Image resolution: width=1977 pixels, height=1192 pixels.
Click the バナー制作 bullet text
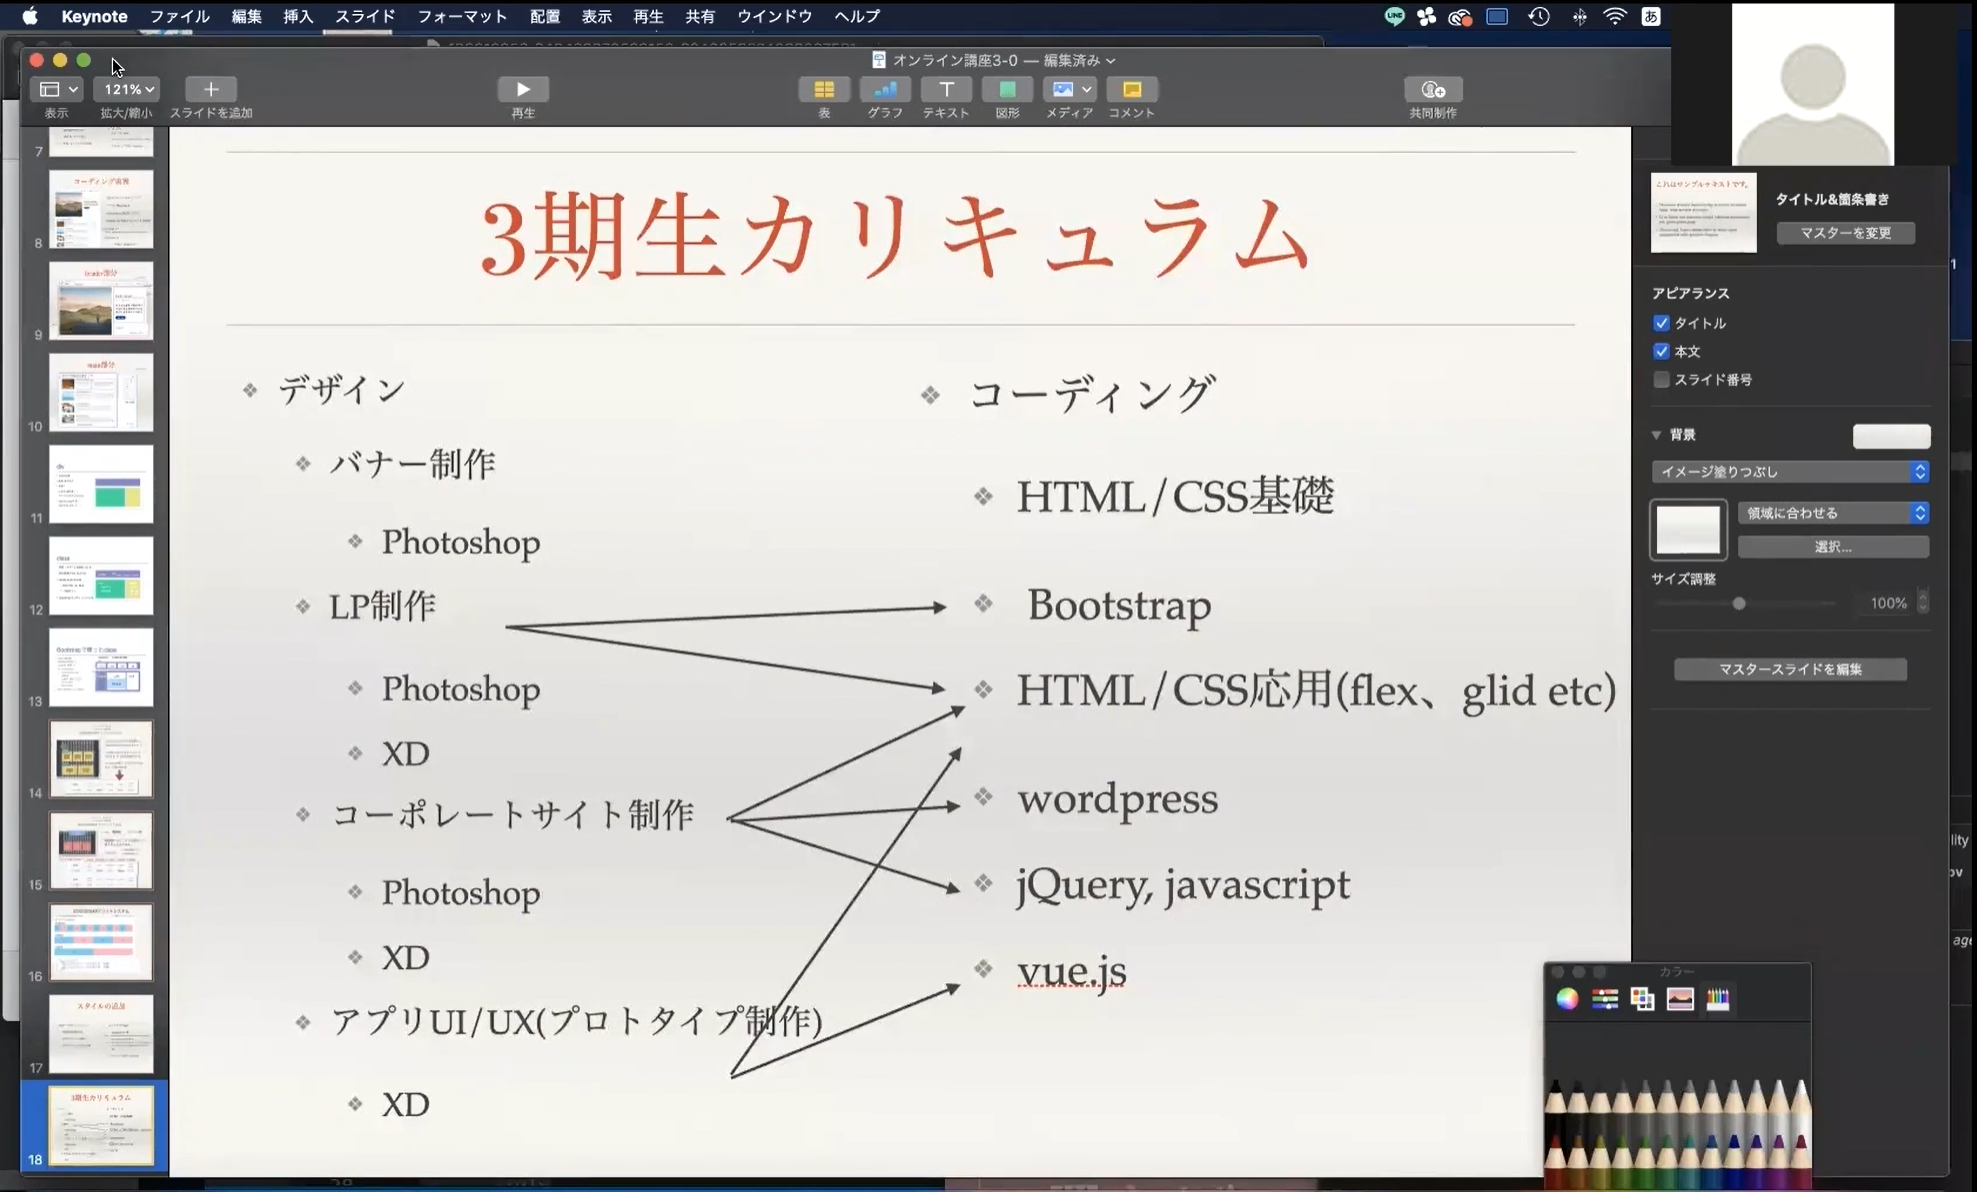point(412,463)
